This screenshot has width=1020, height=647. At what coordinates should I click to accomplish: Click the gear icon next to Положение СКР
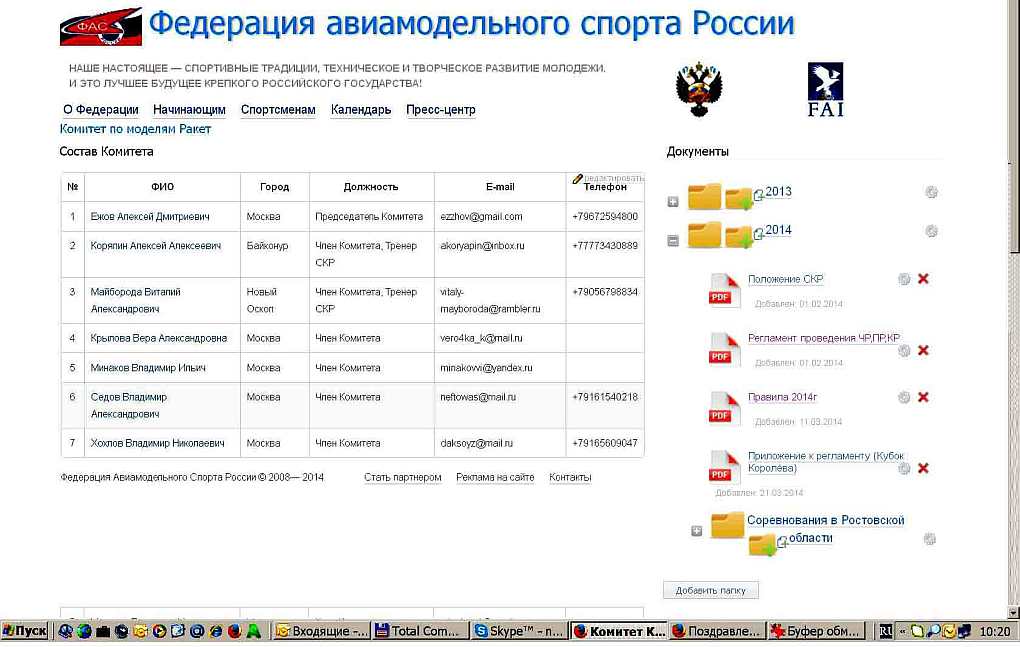coord(904,279)
